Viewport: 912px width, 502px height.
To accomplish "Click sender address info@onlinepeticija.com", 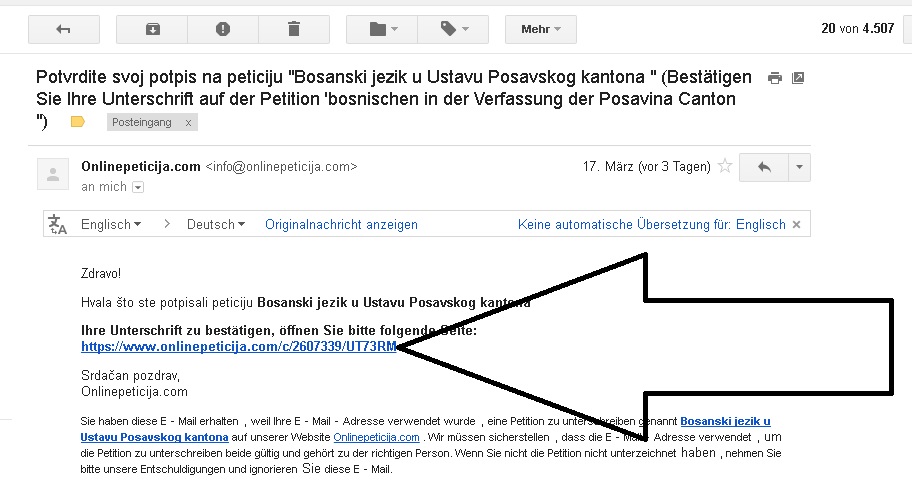I will [282, 167].
